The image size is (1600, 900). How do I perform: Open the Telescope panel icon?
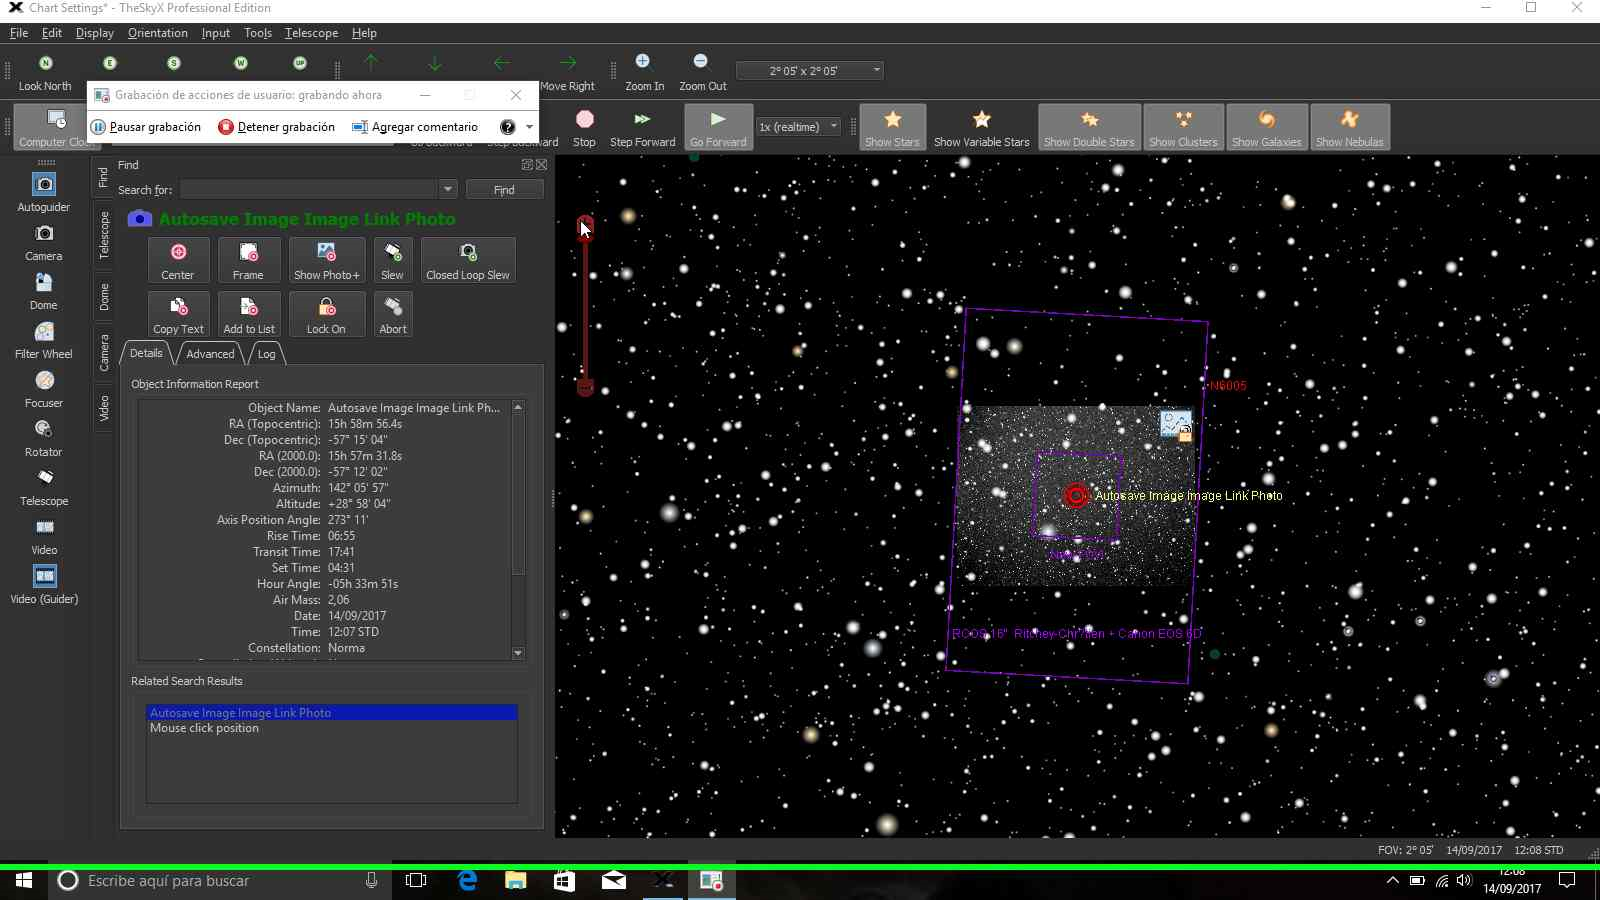pyautogui.click(x=44, y=486)
